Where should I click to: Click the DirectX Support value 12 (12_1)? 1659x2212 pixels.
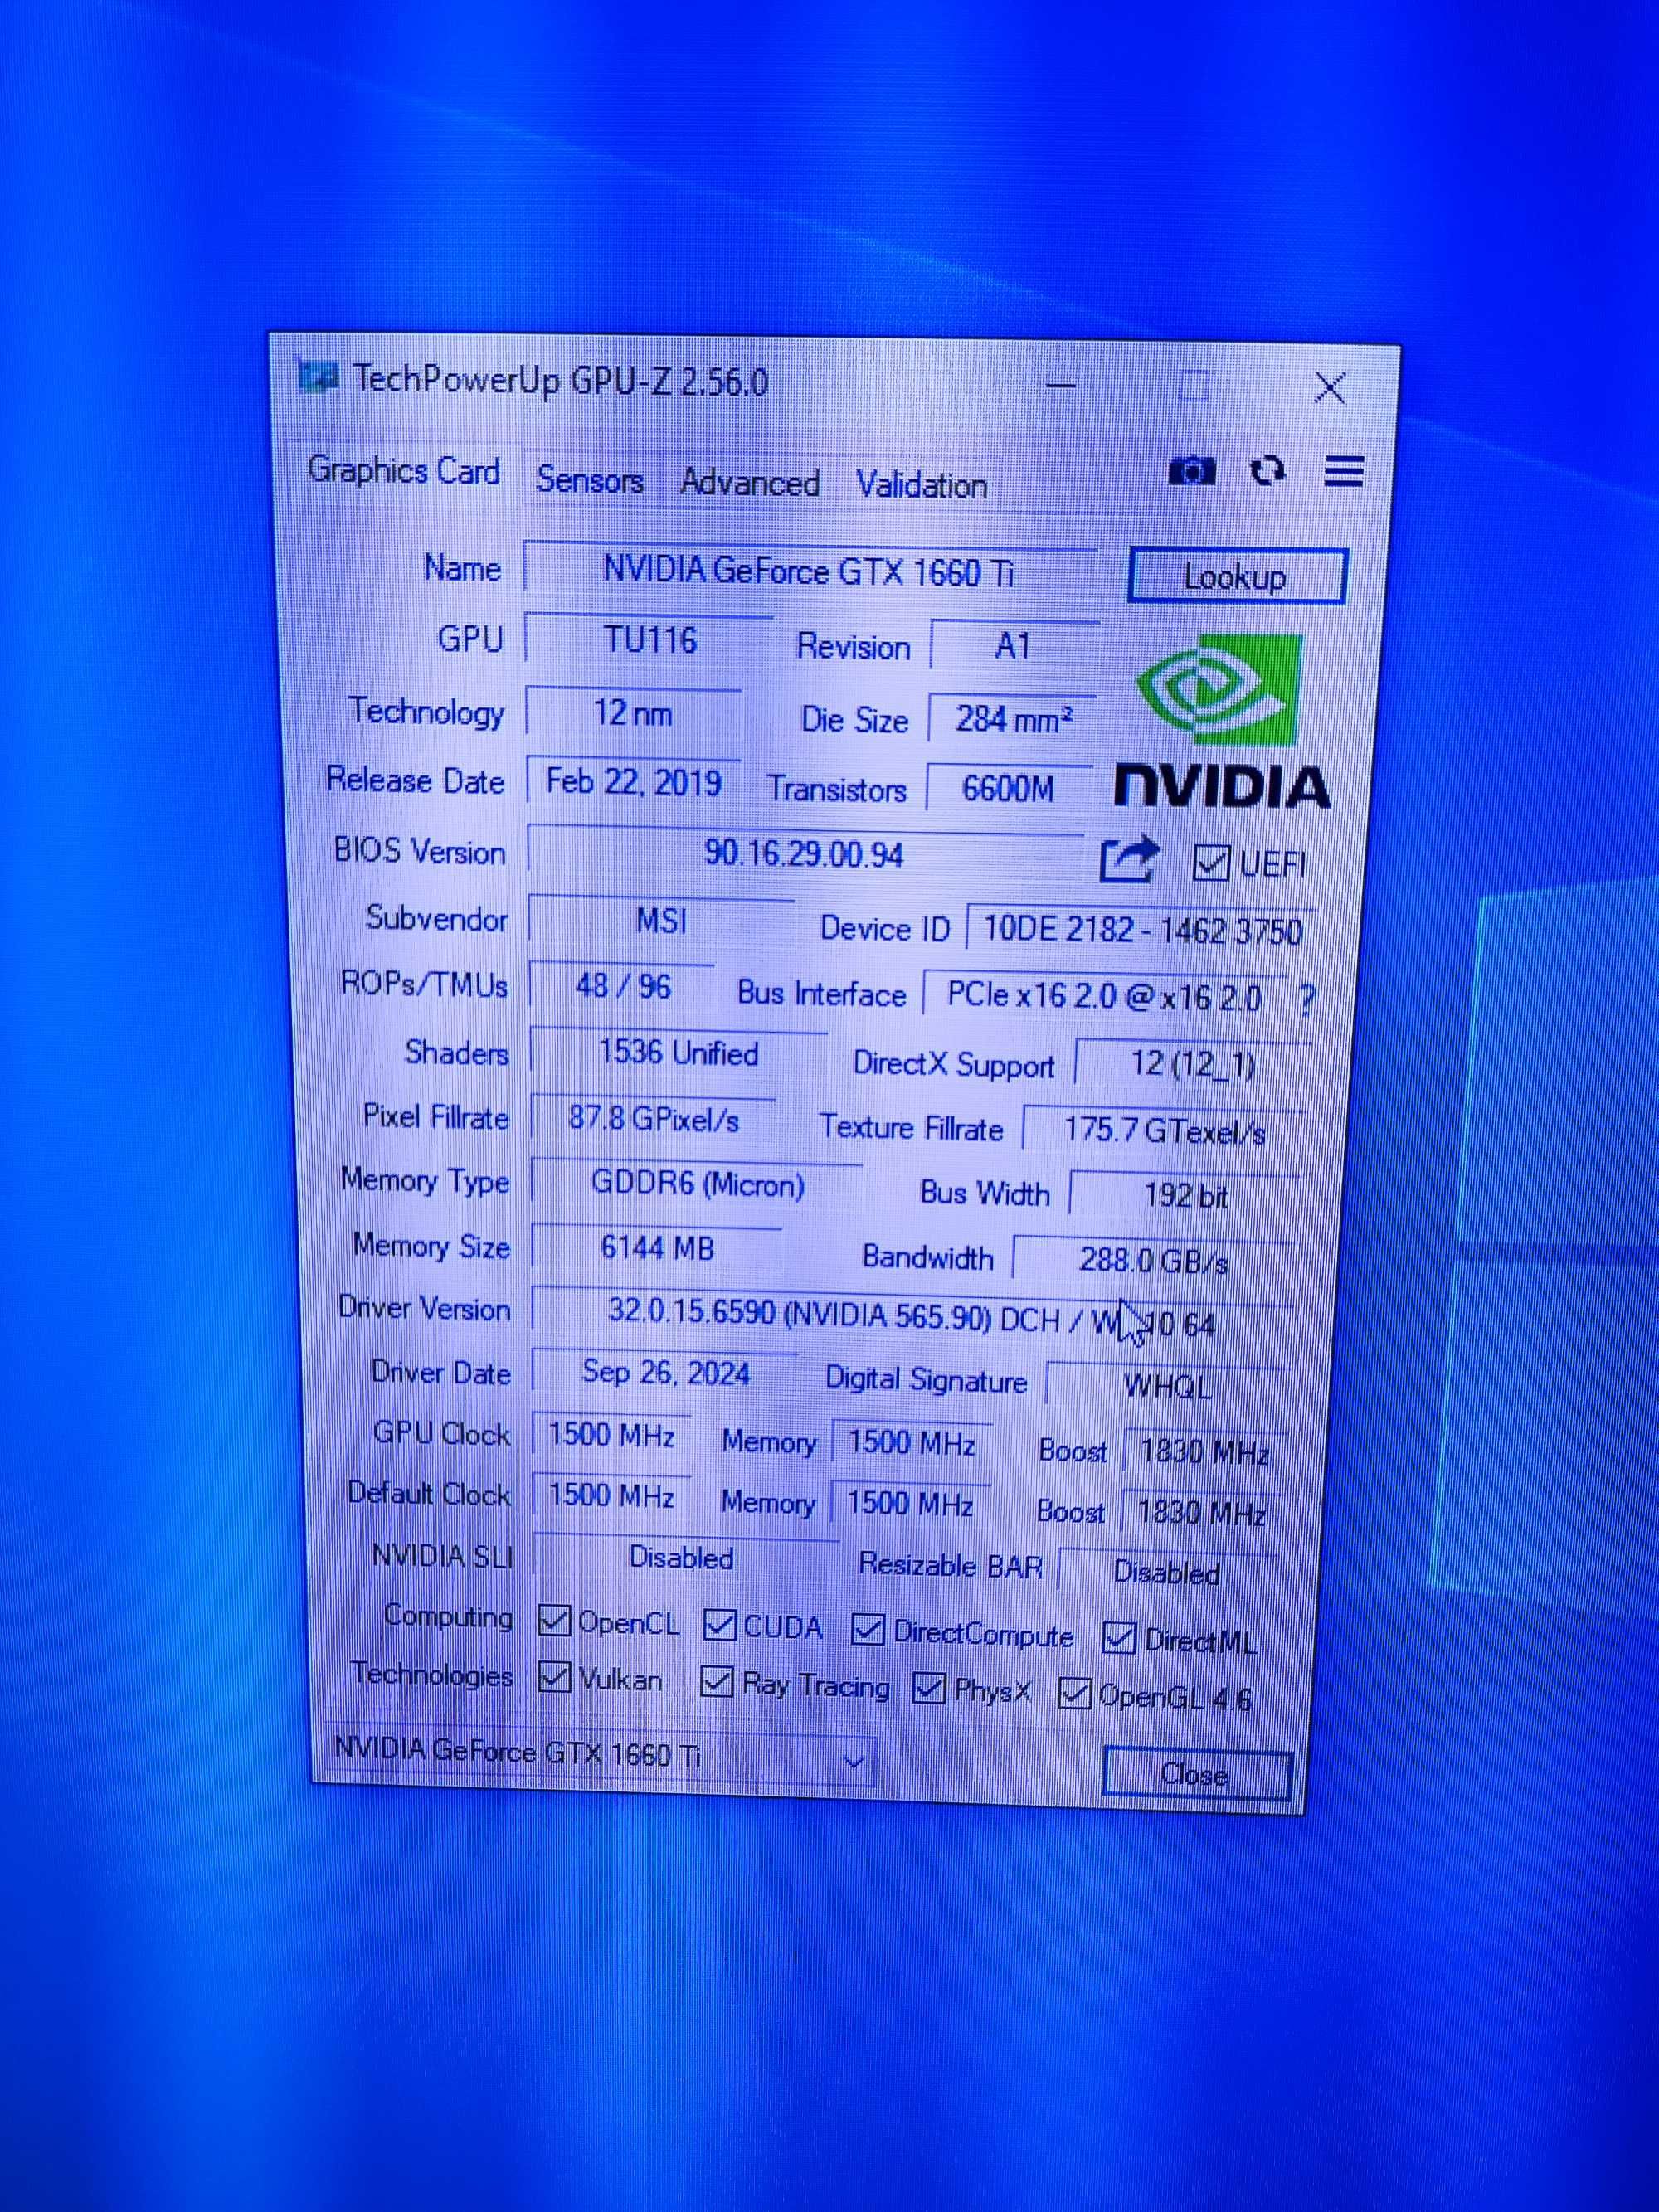coord(1192,1063)
